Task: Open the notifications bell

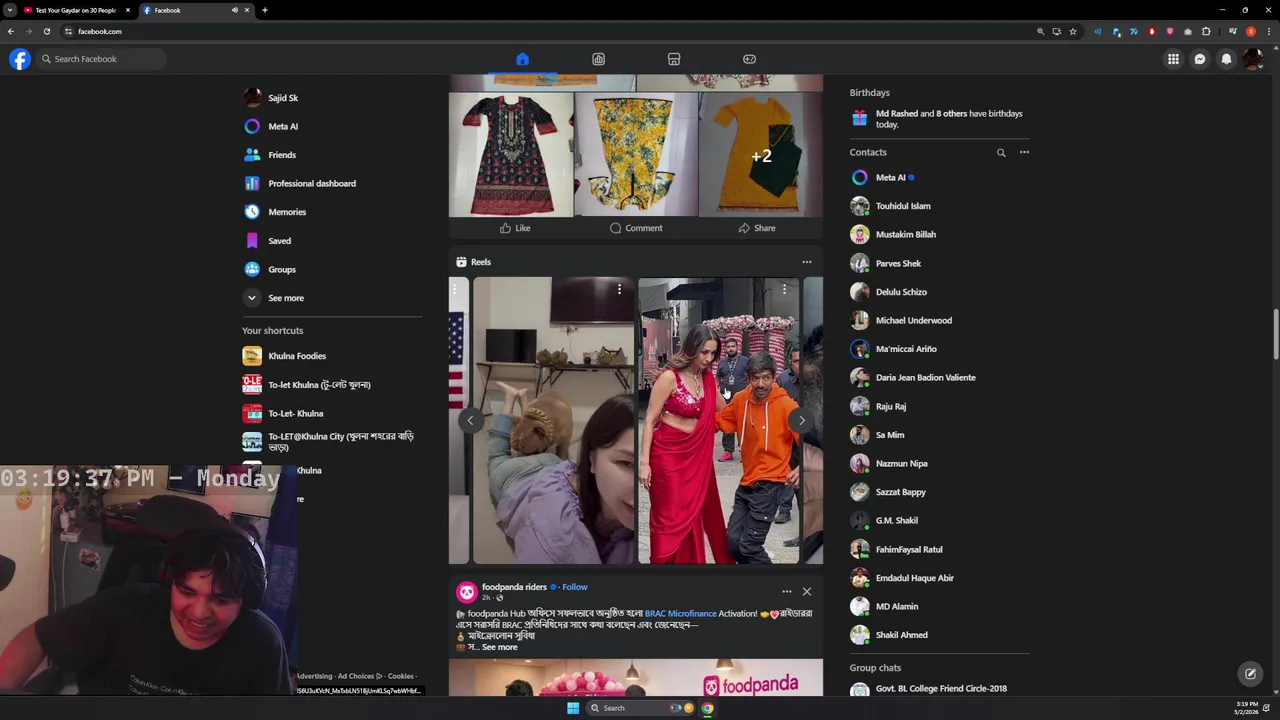Action: pyautogui.click(x=1226, y=59)
